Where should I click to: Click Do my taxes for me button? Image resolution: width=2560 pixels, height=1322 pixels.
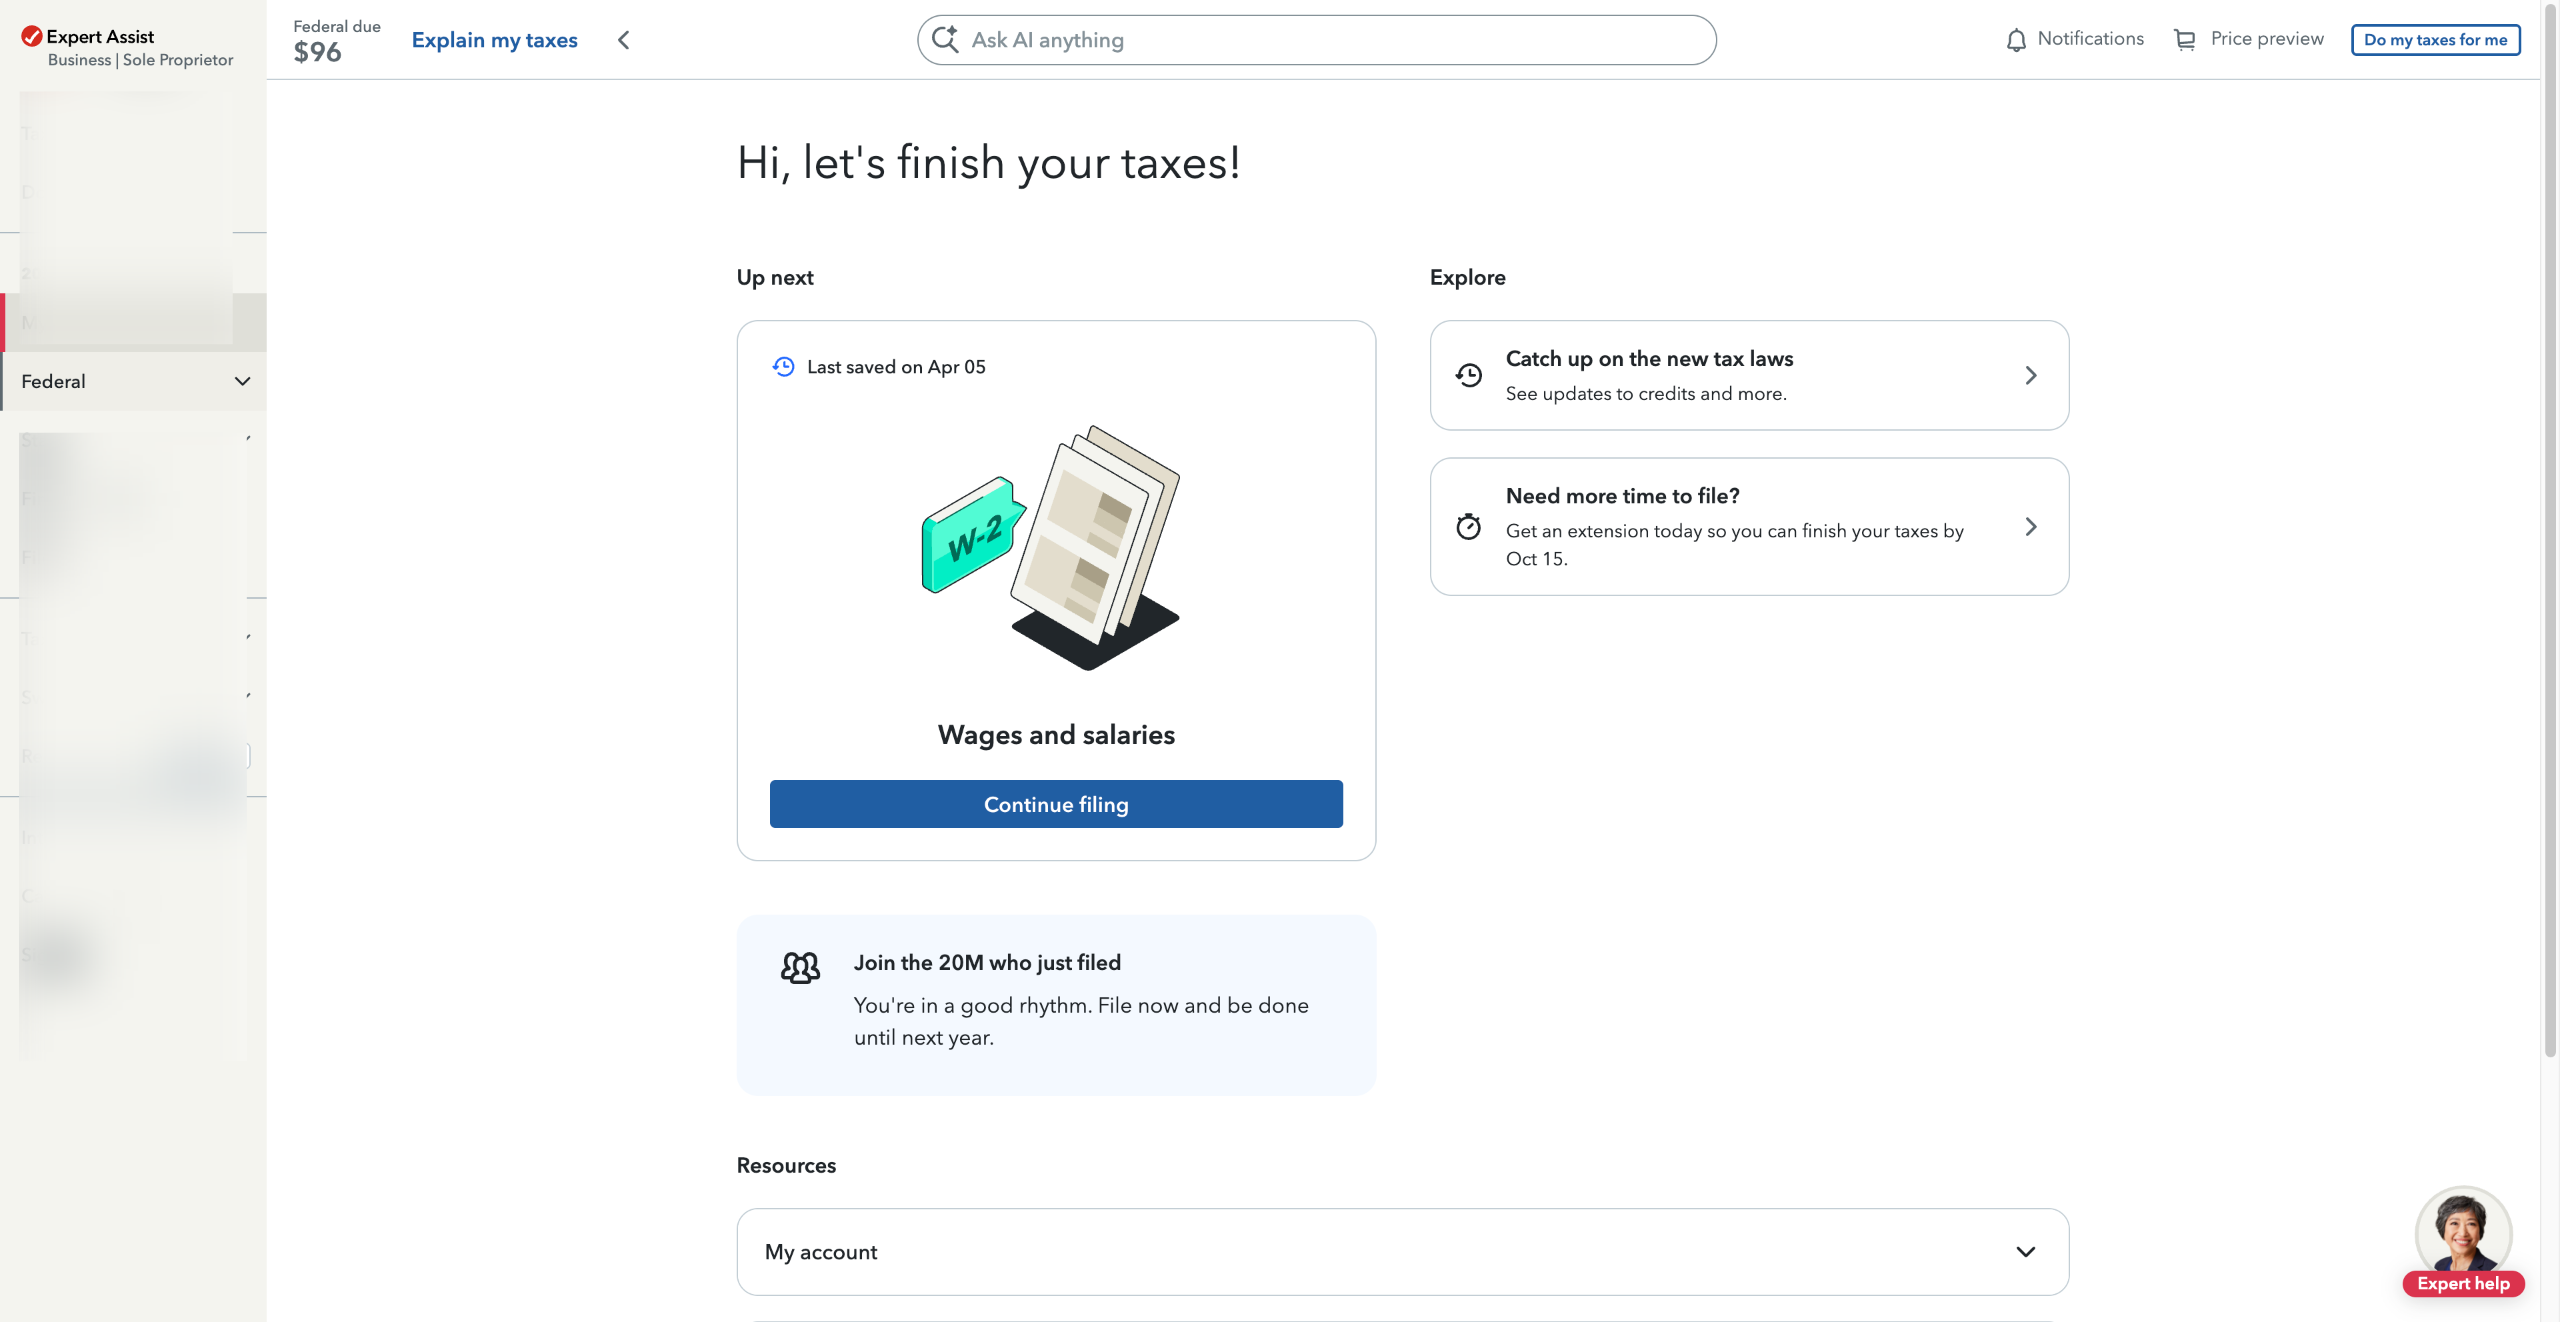click(2434, 40)
